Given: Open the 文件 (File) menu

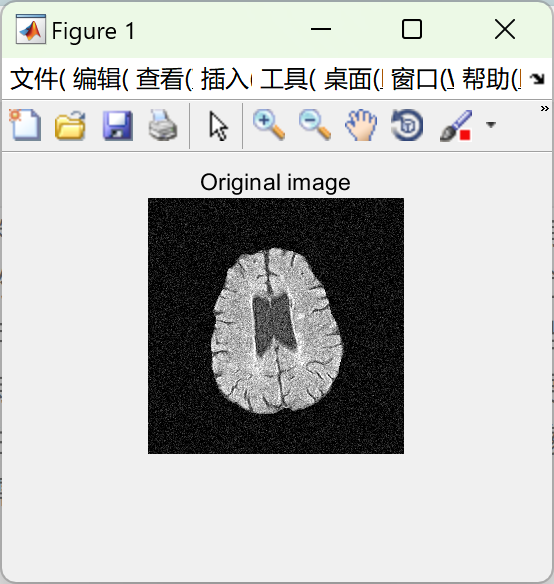Looking at the screenshot, I should (x=38, y=79).
